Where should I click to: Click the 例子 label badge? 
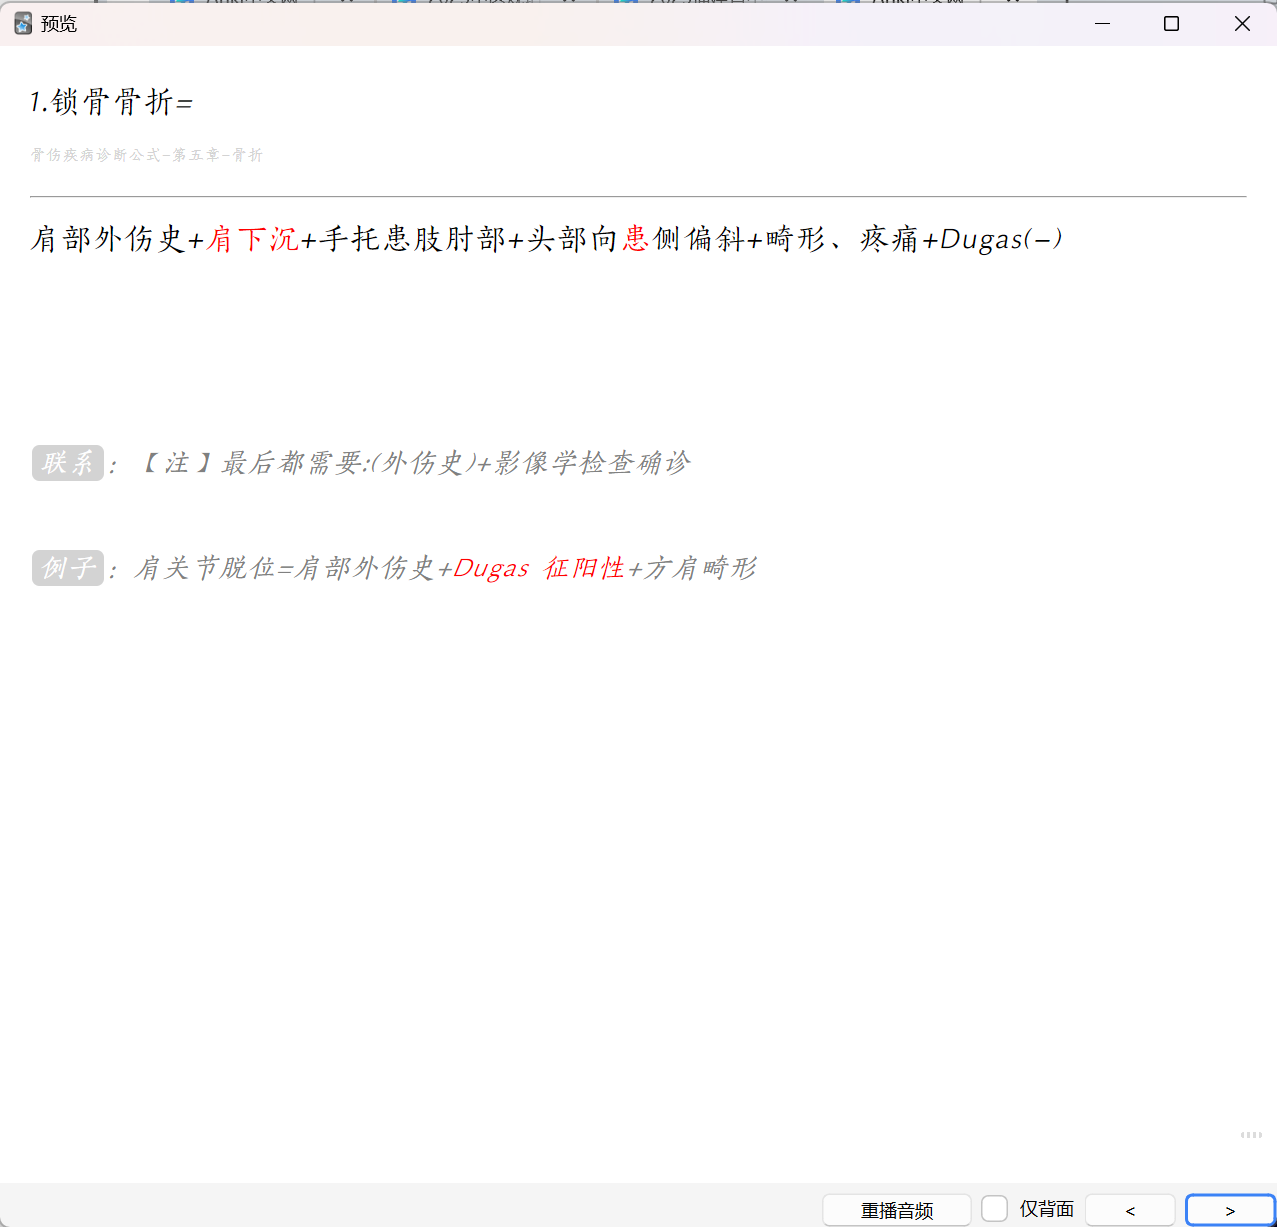[x=68, y=568]
